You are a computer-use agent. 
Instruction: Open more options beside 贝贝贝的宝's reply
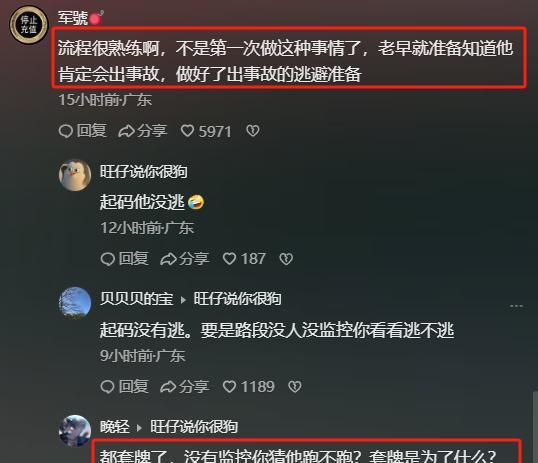coord(516,306)
